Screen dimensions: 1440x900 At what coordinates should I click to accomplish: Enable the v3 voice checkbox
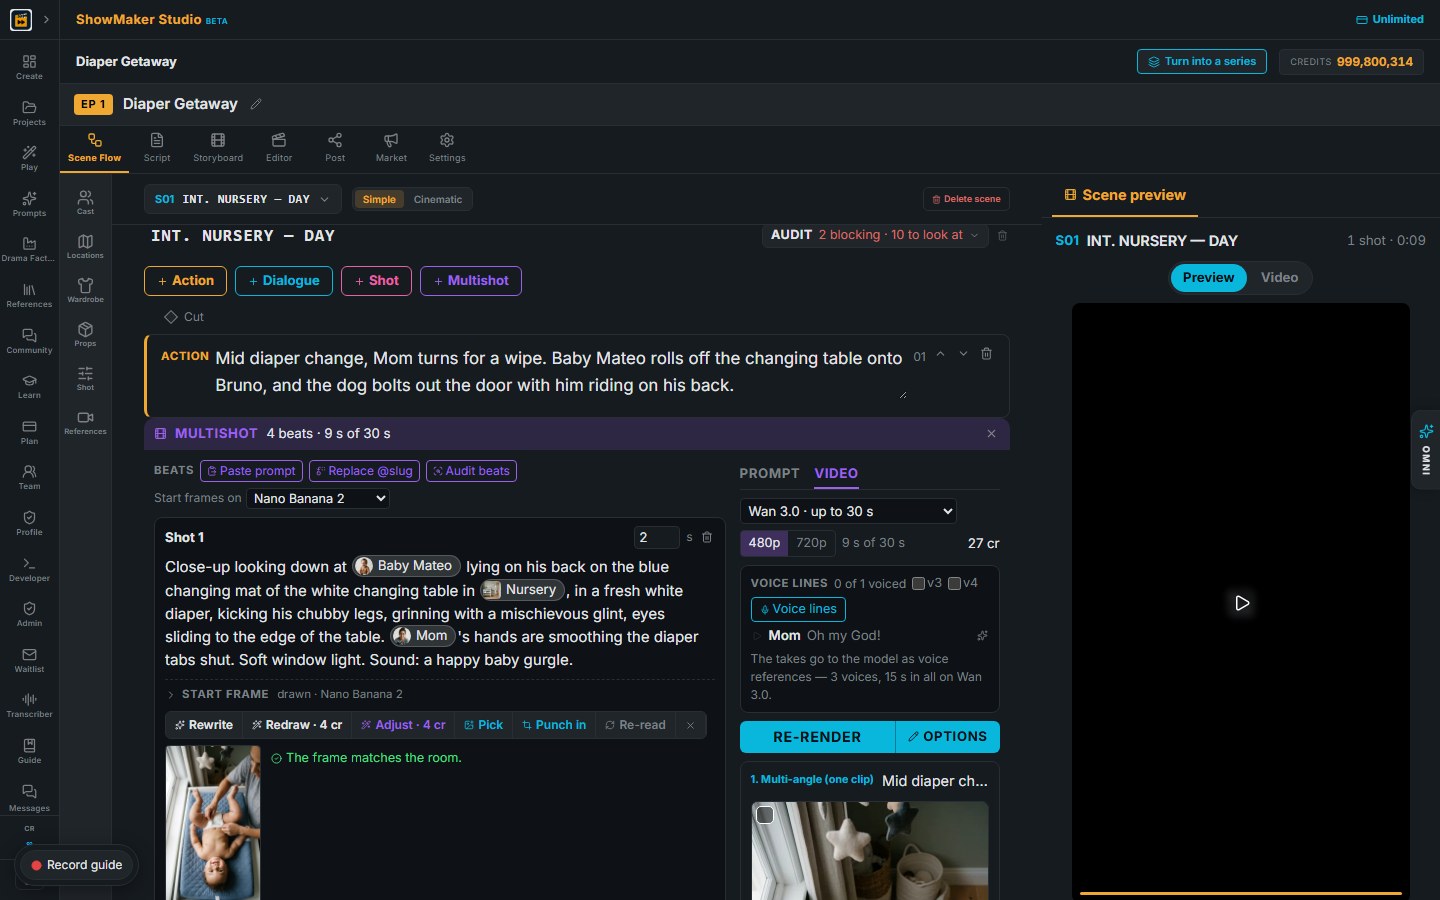coord(918,583)
